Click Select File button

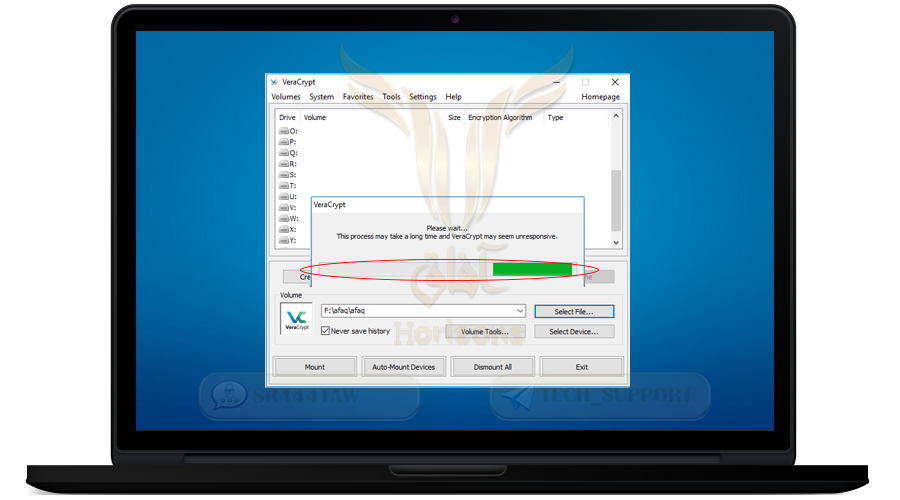(x=574, y=312)
